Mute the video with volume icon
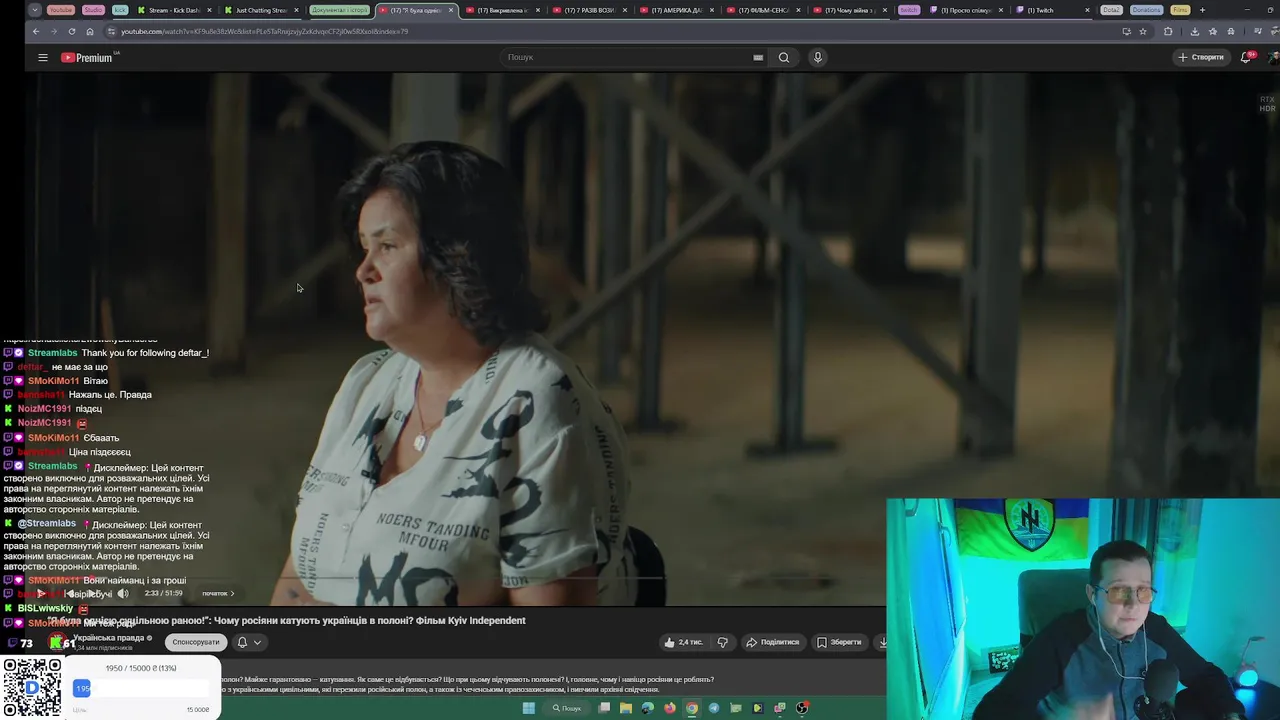This screenshot has height=720, width=1280. click(123, 593)
